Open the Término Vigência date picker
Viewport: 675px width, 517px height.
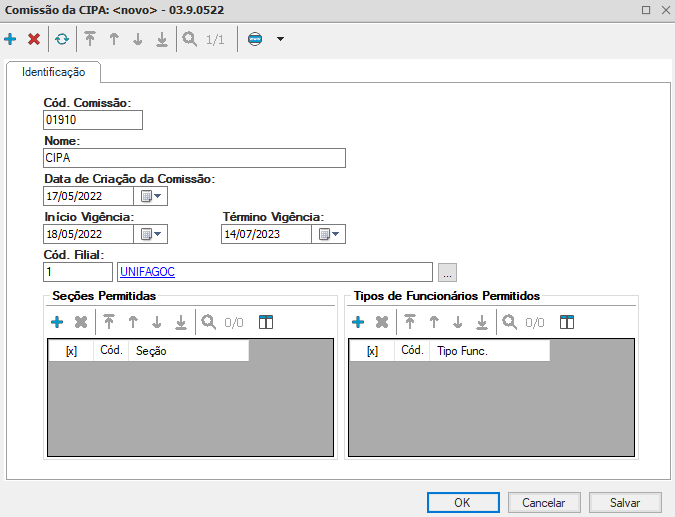click(x=329, y=234)
